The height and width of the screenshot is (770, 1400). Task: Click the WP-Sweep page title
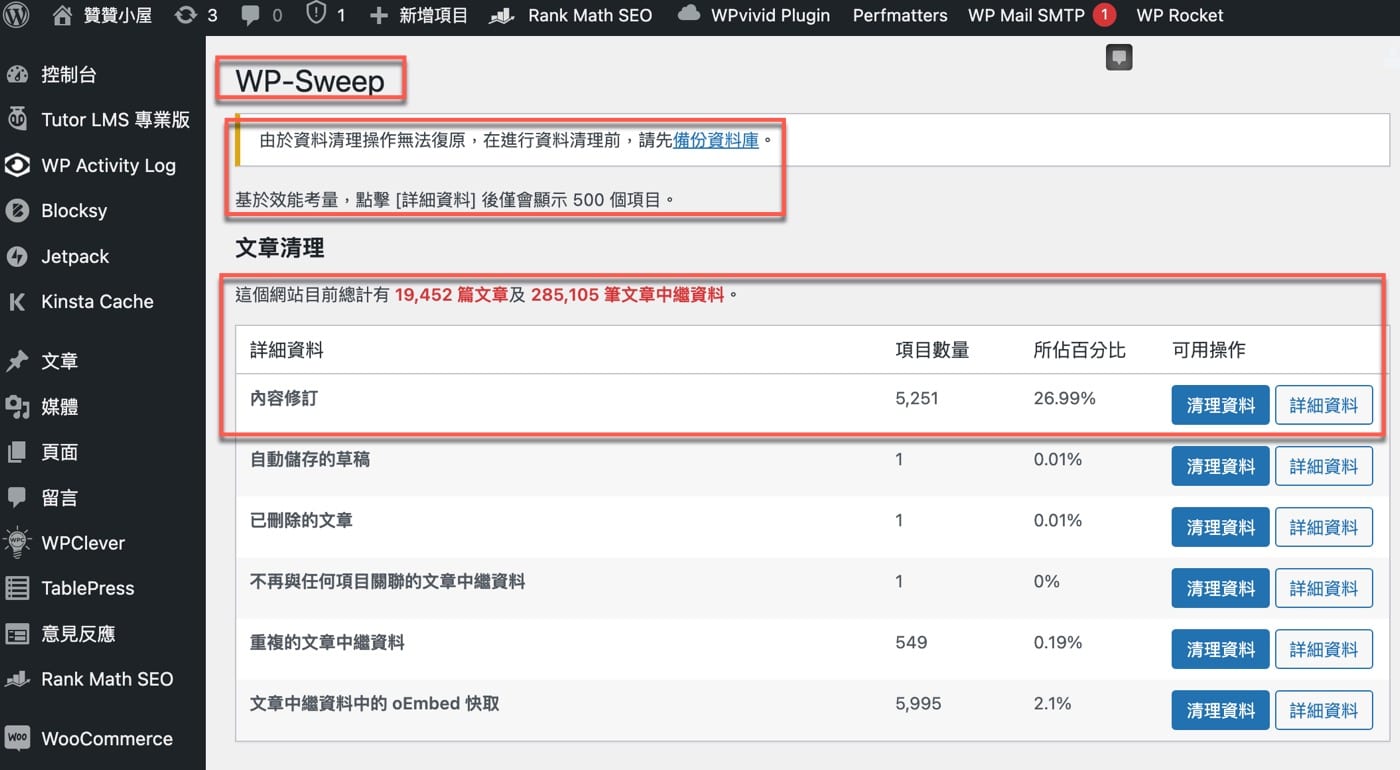click(310, 81)
